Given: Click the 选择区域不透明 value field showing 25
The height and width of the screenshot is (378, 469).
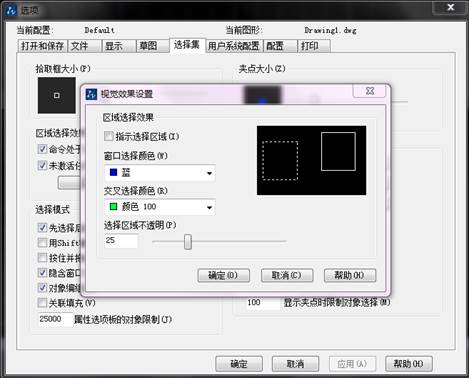Looking at the screenshot, I should 121,241.
